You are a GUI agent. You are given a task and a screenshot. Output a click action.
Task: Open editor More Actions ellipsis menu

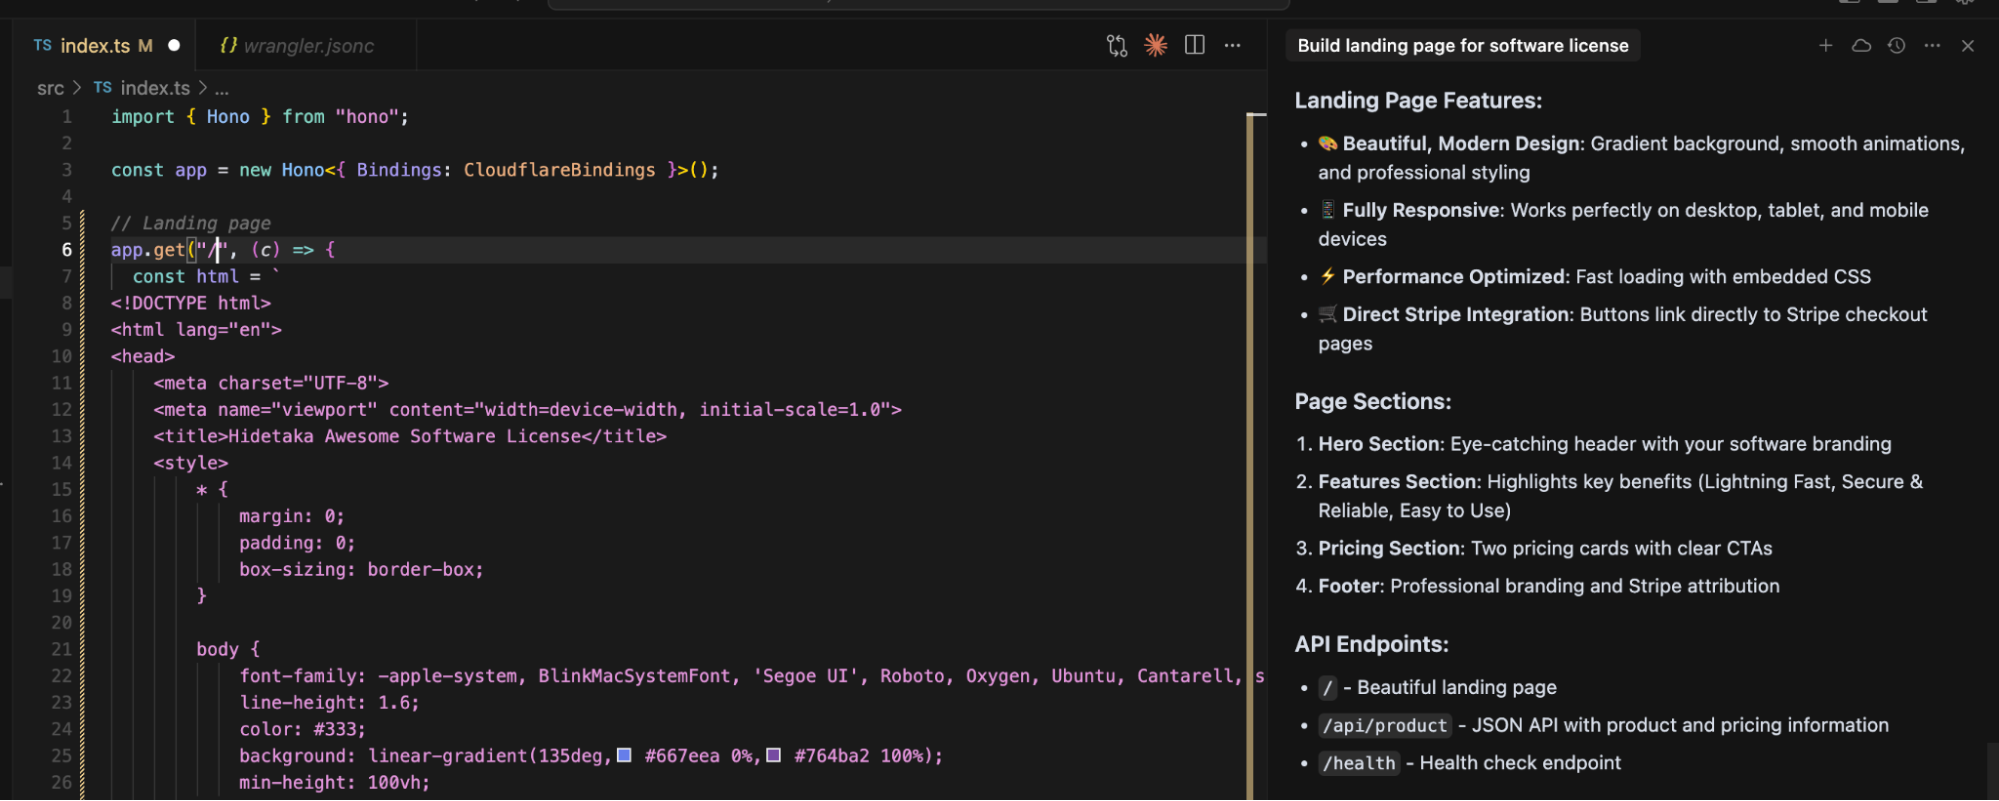pyautogui.click(x=1232, y=46)
